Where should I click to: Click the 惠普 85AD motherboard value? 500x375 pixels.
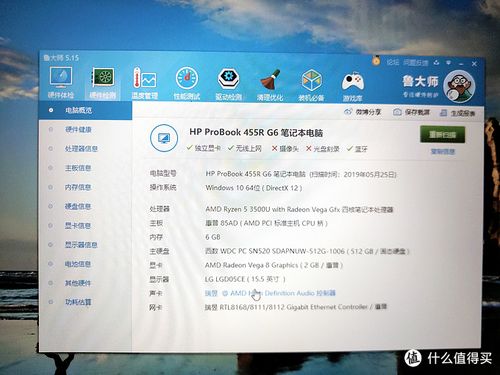(x=266, y=223)
